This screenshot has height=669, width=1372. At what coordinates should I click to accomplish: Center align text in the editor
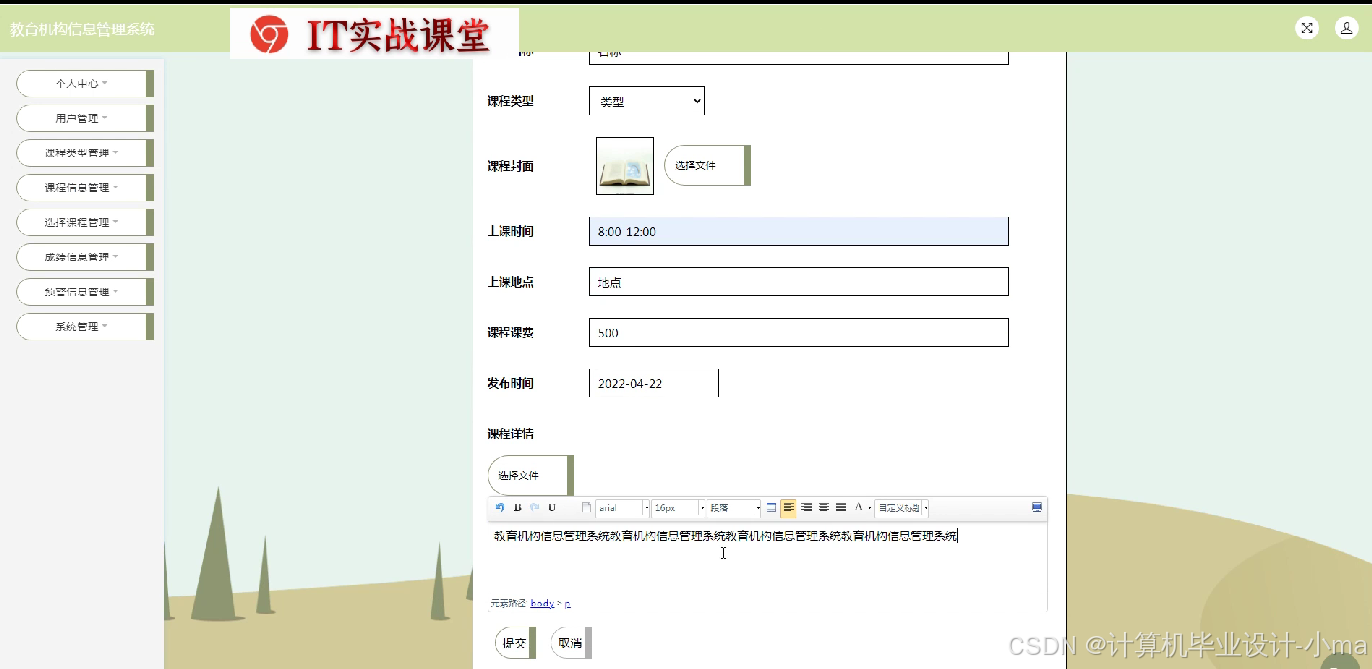(x=824, y=508)
